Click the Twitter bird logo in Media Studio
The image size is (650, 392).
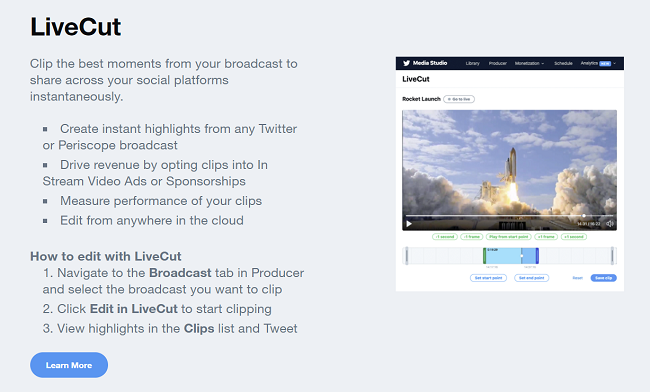click(x=406, y=63)
